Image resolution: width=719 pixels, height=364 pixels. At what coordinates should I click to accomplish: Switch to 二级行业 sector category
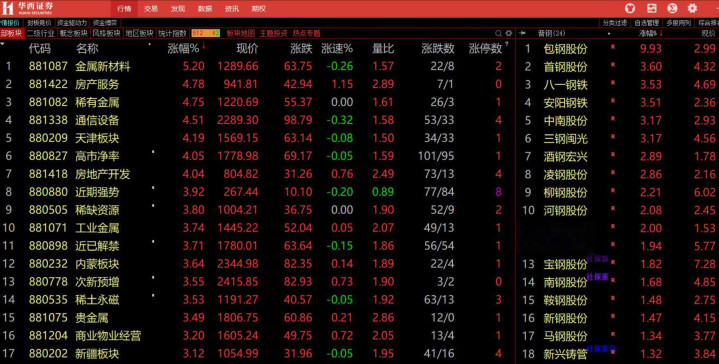(x=40, y=33)
